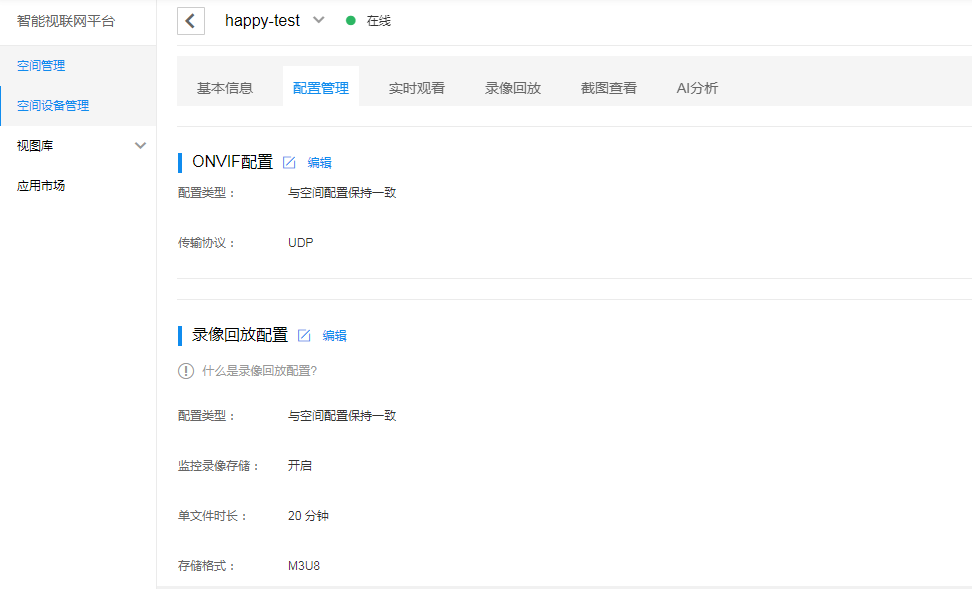Switch to the 基本信息 tab
Viewport: 972px width, 589px height.
click(x=224, y=88)
